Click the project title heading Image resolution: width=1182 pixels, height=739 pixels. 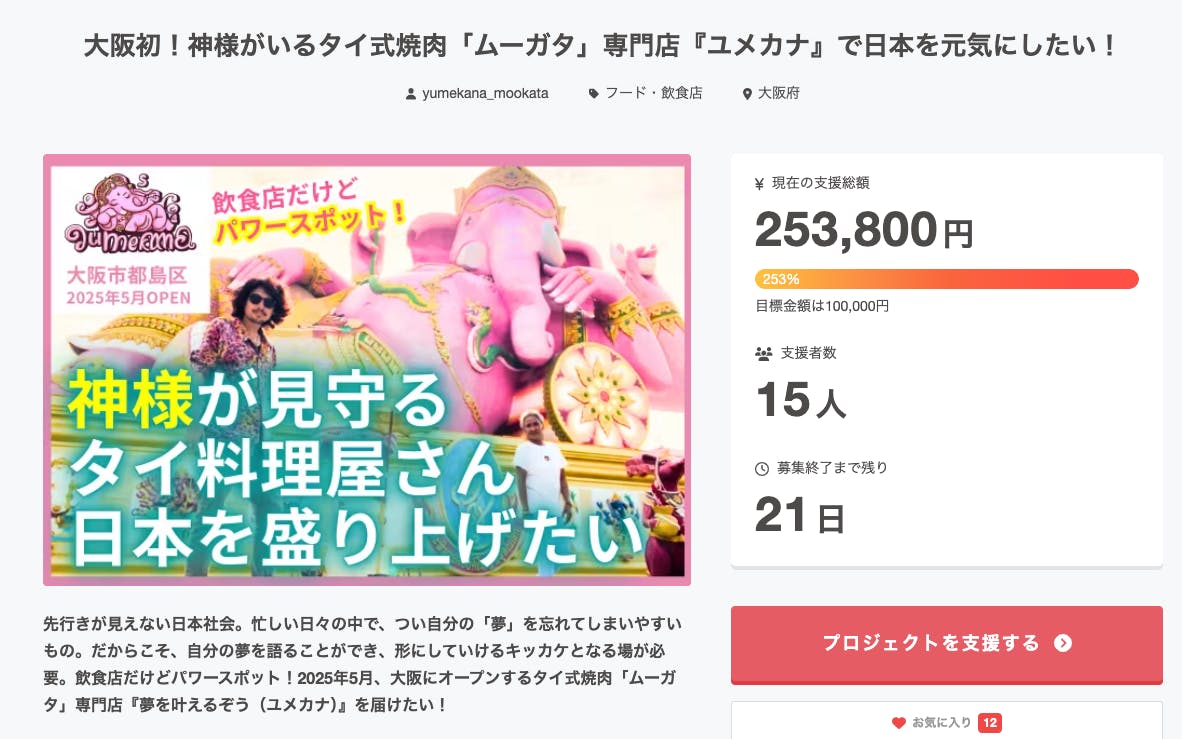(x=600, y=46)
